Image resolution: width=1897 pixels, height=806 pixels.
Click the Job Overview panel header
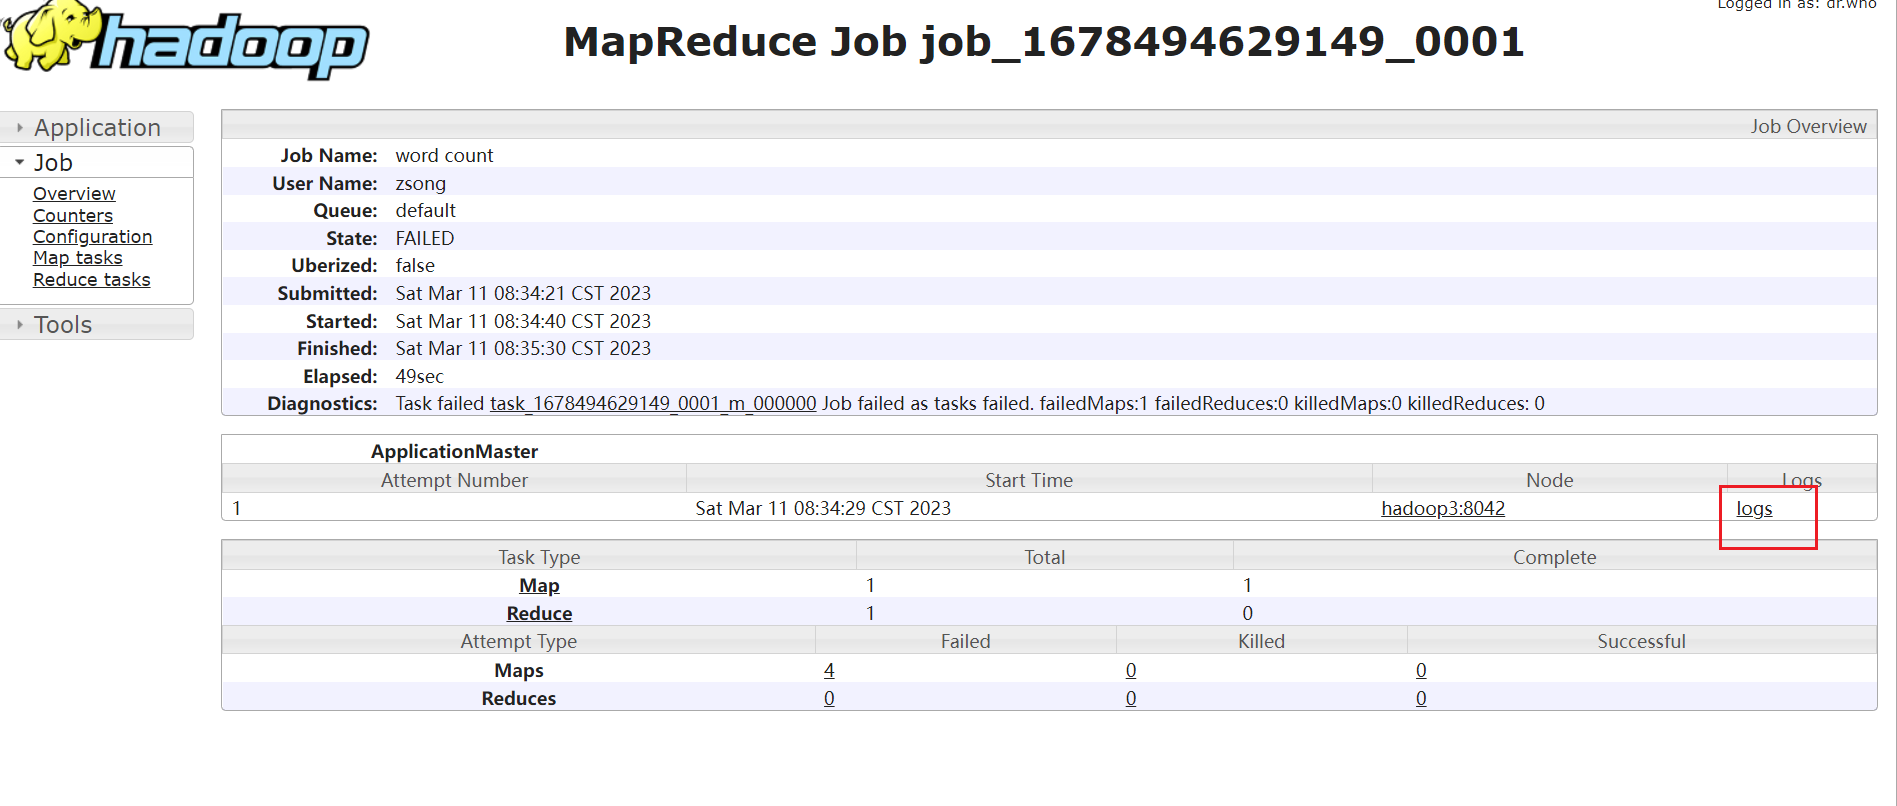(1049, 126)
